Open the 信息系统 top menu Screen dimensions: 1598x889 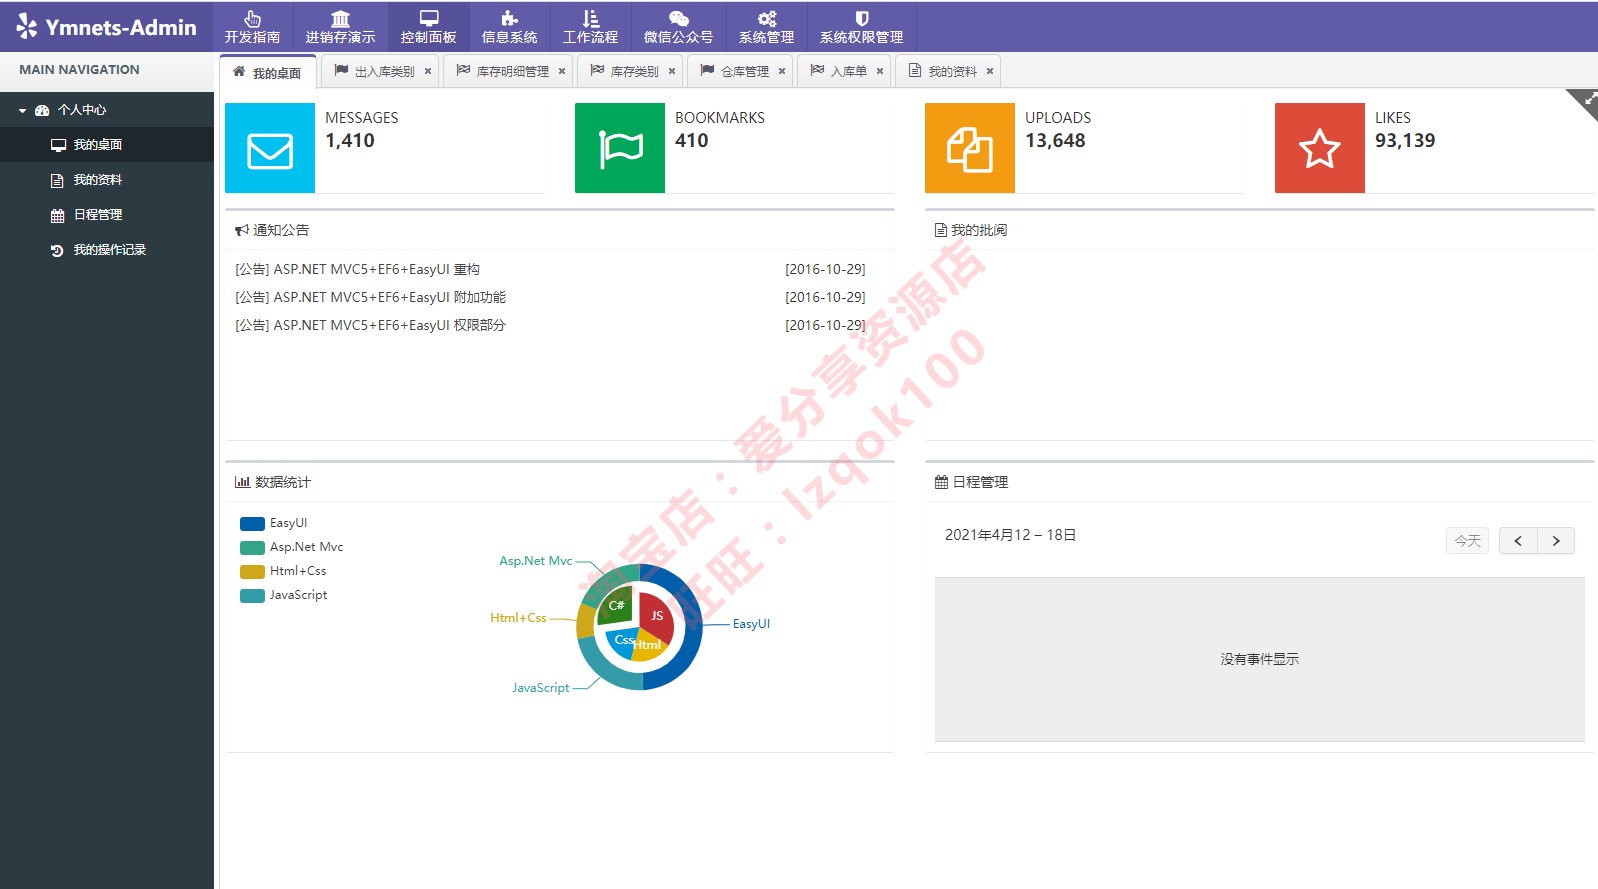click(509, 27)
